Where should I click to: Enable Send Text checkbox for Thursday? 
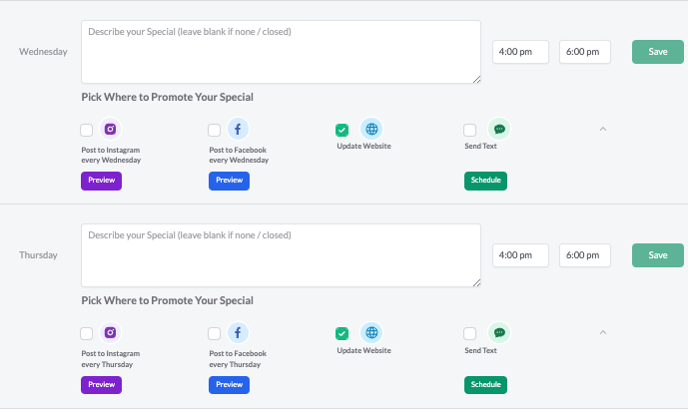(x=469, y=334)
